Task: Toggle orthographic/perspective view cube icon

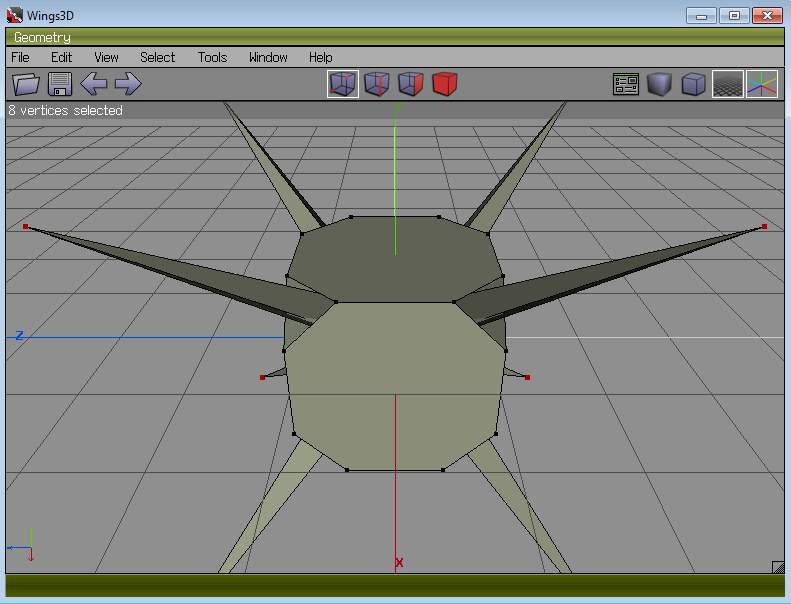Action: [x=693, y=84]
